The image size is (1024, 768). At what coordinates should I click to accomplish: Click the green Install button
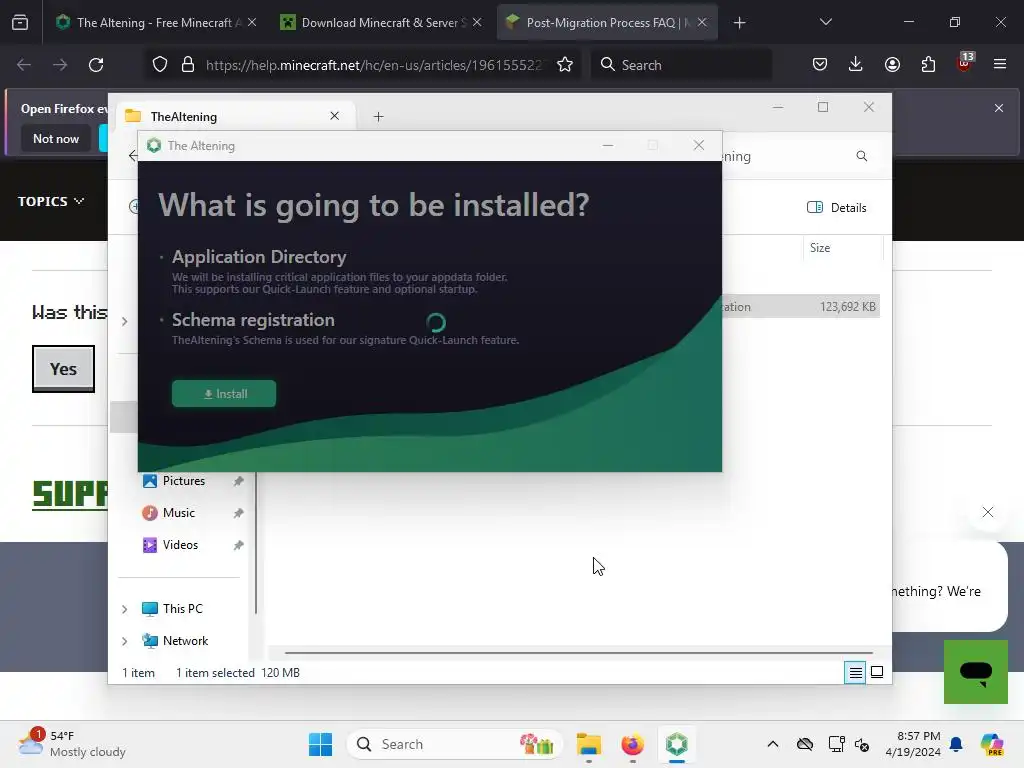224,394
